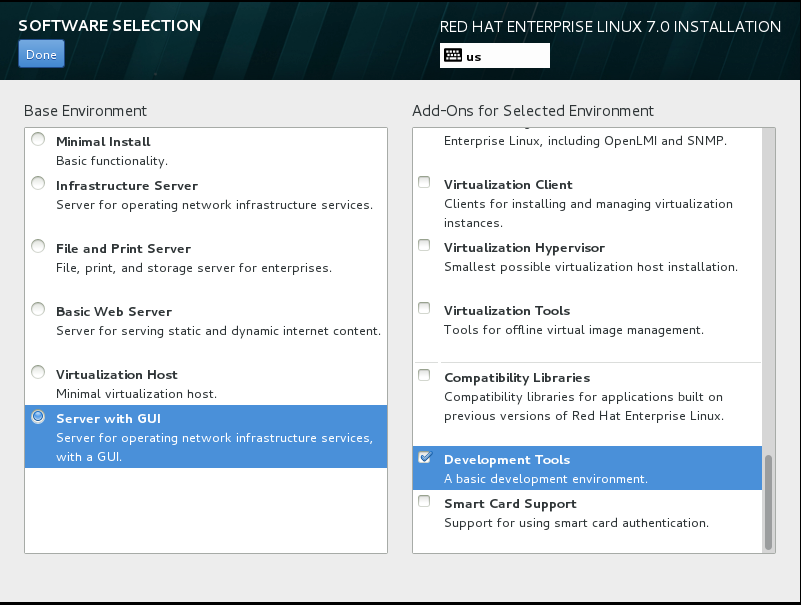801x605 pixels.
Task: Enable the Compatibility Libraries checkbox
Action: click(x=424, y=375)
